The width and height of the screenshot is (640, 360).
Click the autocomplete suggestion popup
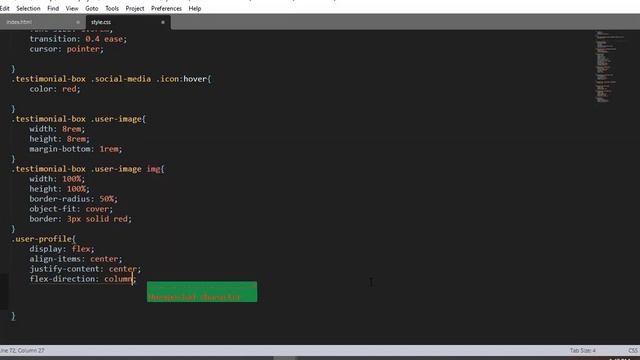point(202,292)
